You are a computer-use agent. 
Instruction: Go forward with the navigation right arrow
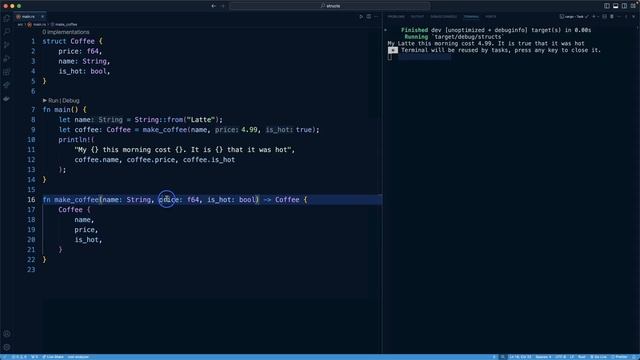(x=223, y=6)
